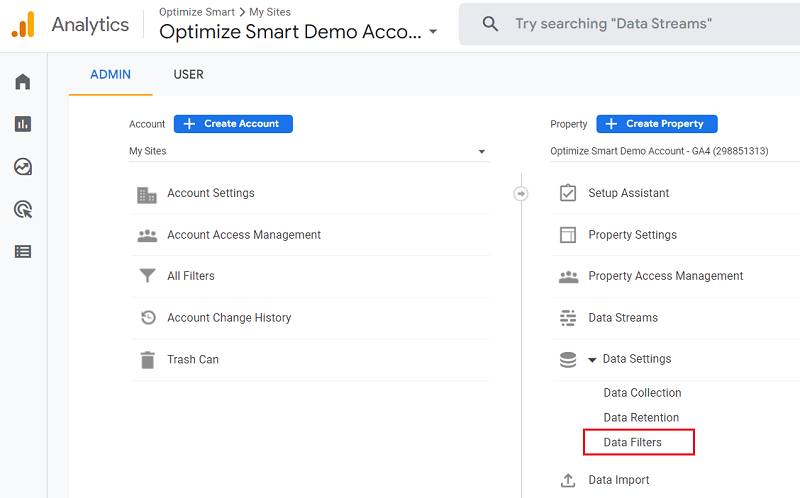
Task: Select Data Retention under Data Settings
Action: (641, 417)
